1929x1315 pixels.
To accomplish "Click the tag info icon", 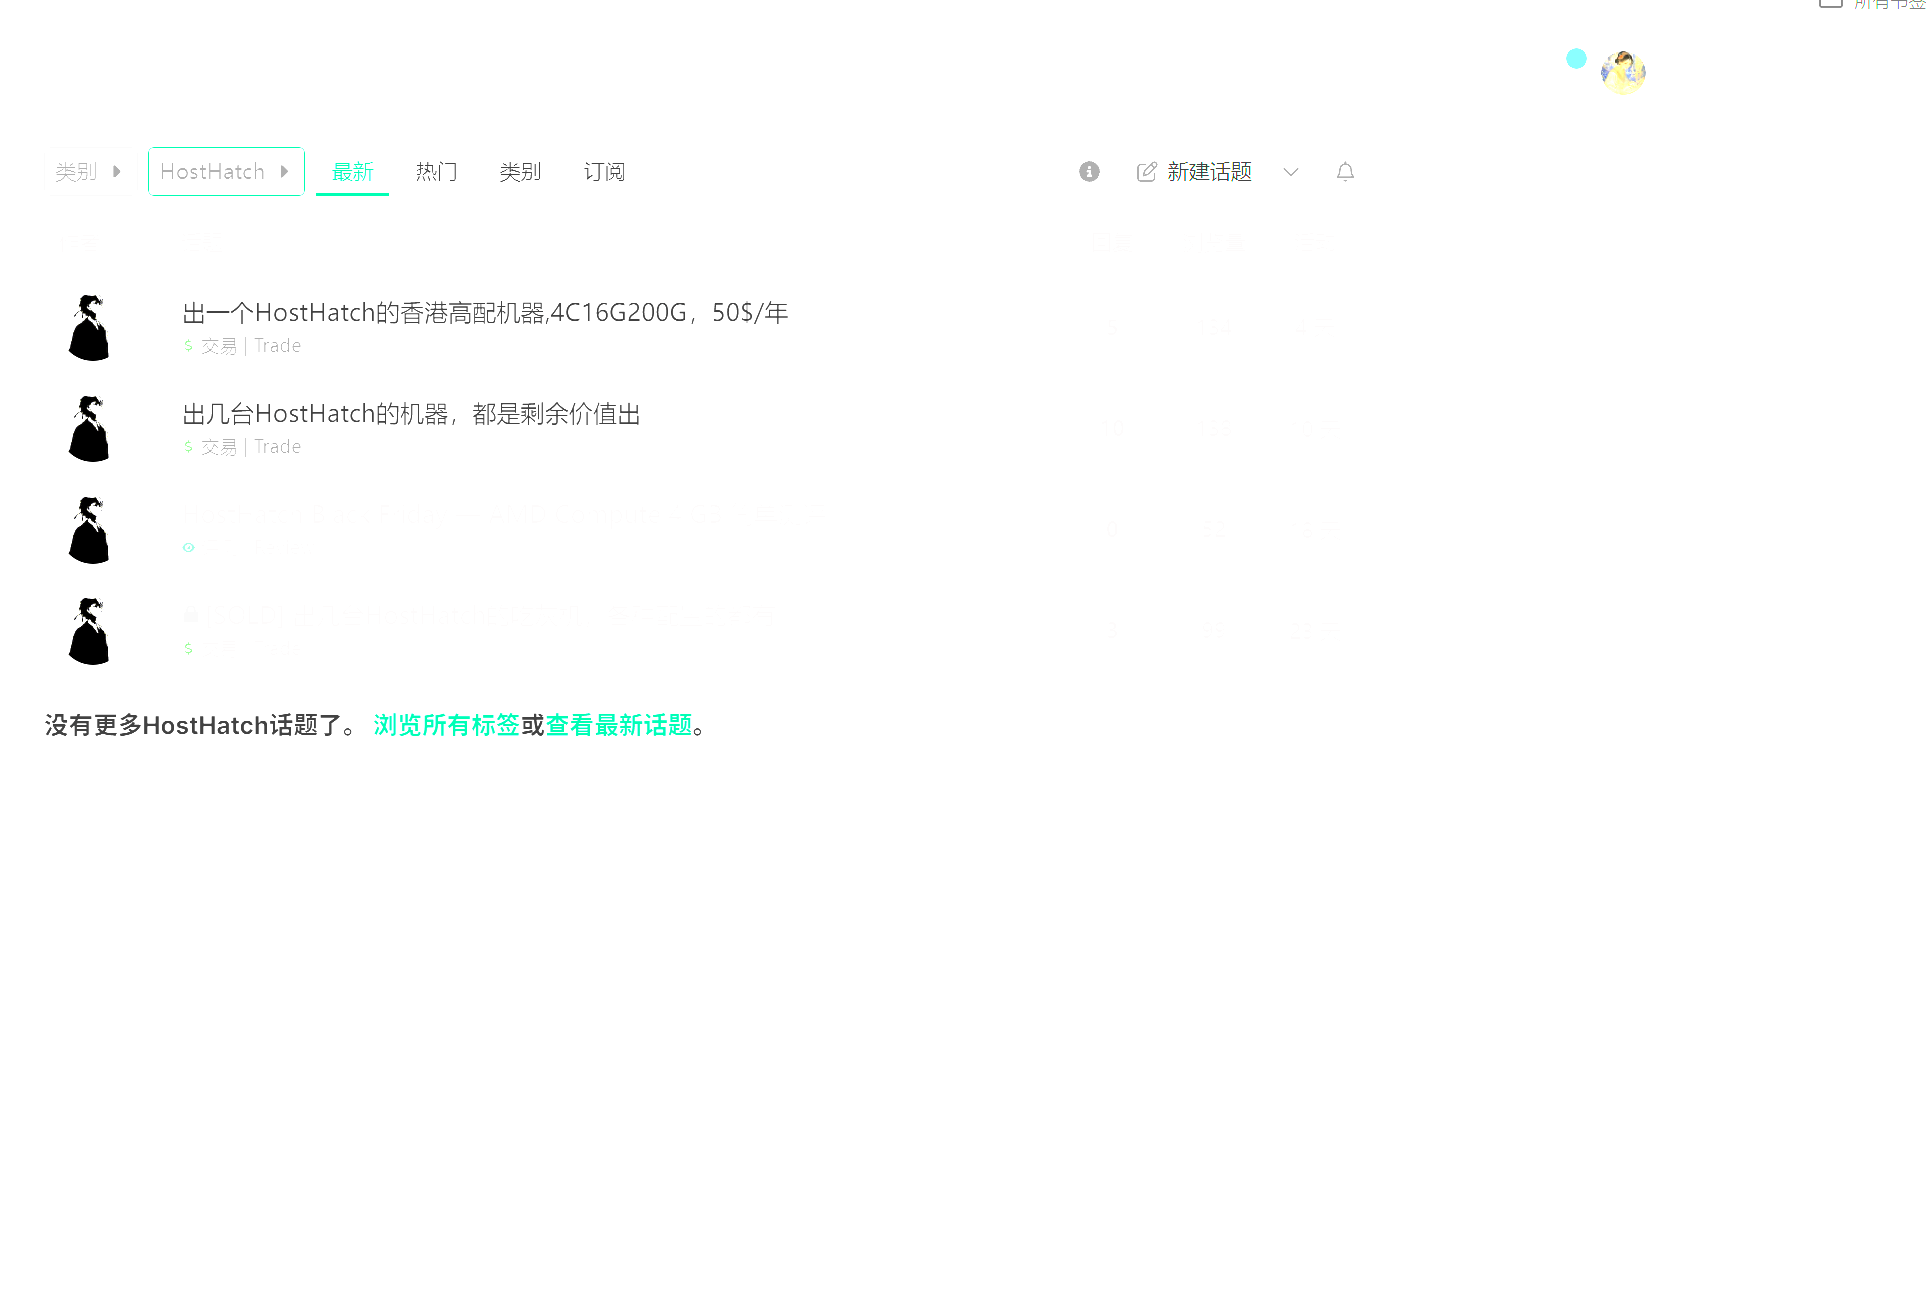I will [x=1090, y=172].
